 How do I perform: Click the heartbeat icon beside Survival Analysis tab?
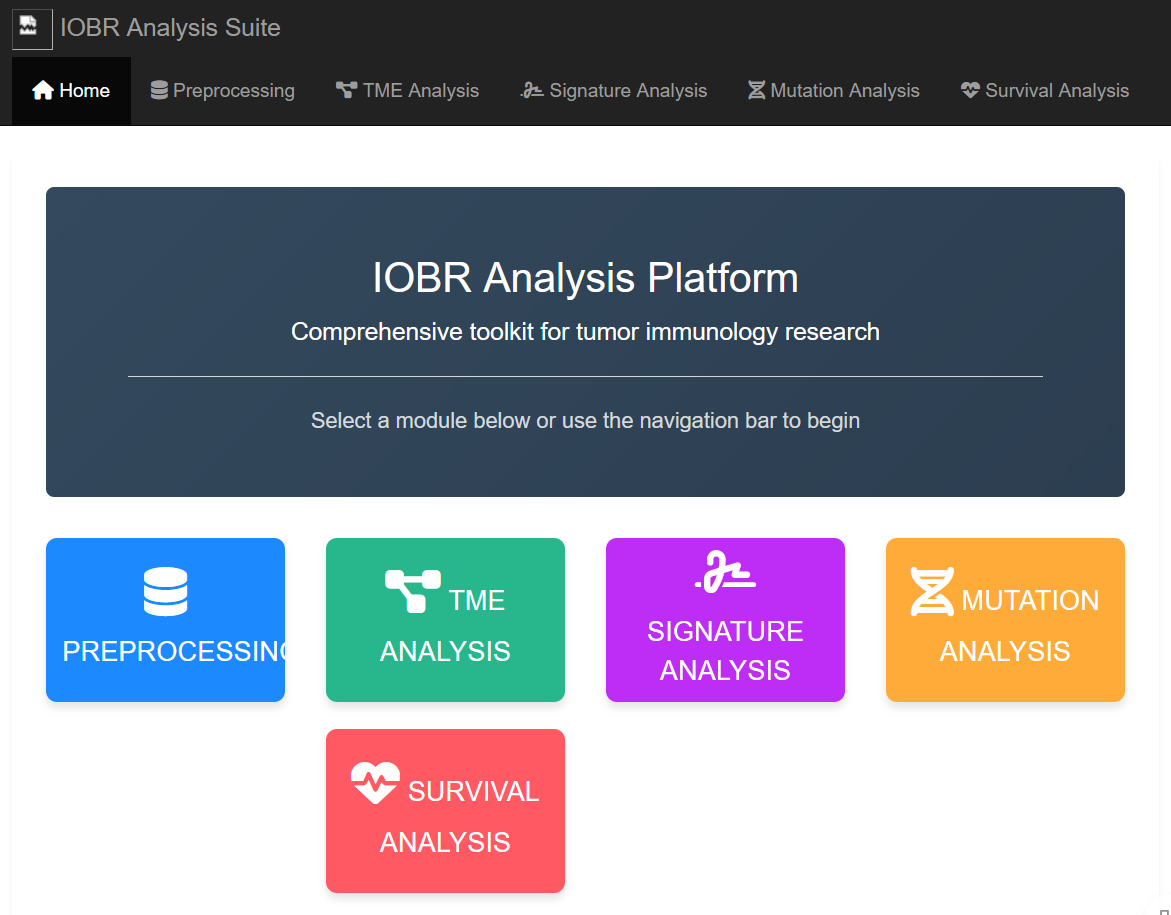[970, 90]
